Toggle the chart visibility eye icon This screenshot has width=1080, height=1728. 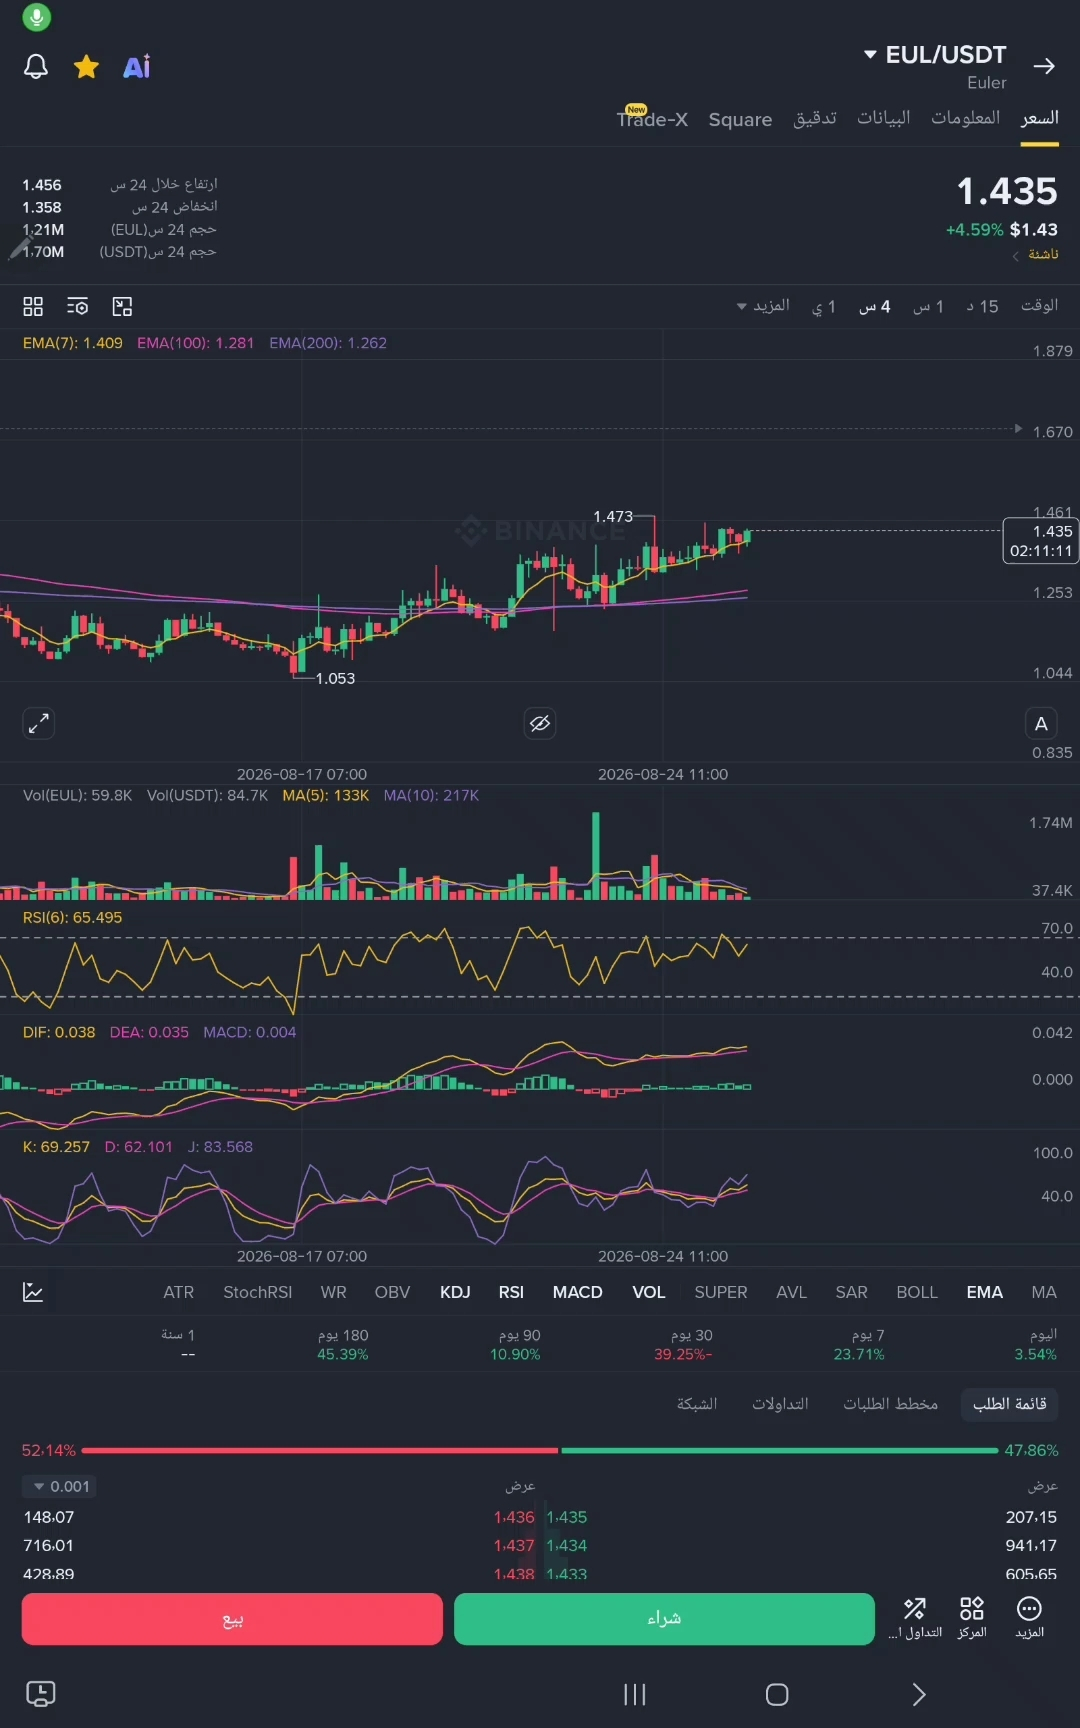pos(540,723)
